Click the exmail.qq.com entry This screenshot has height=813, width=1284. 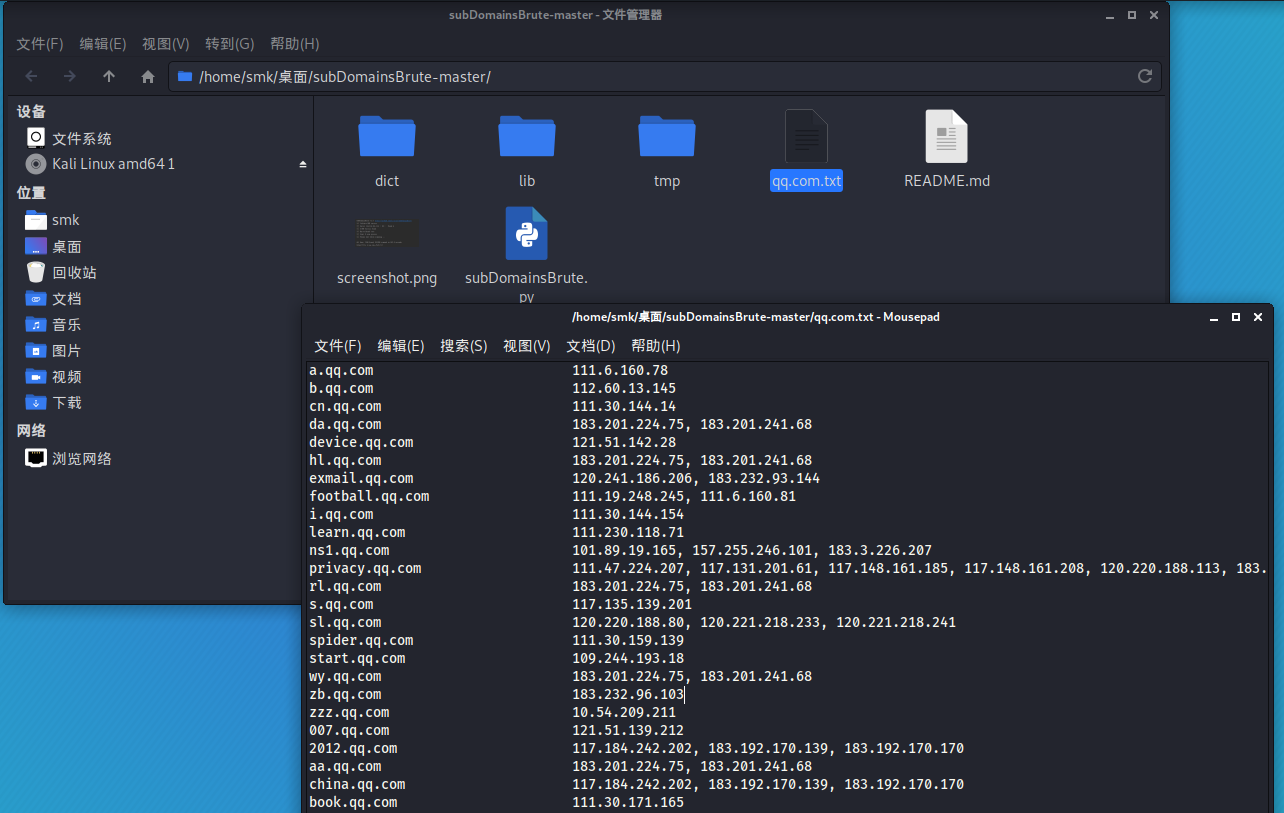tap(361, 478)
